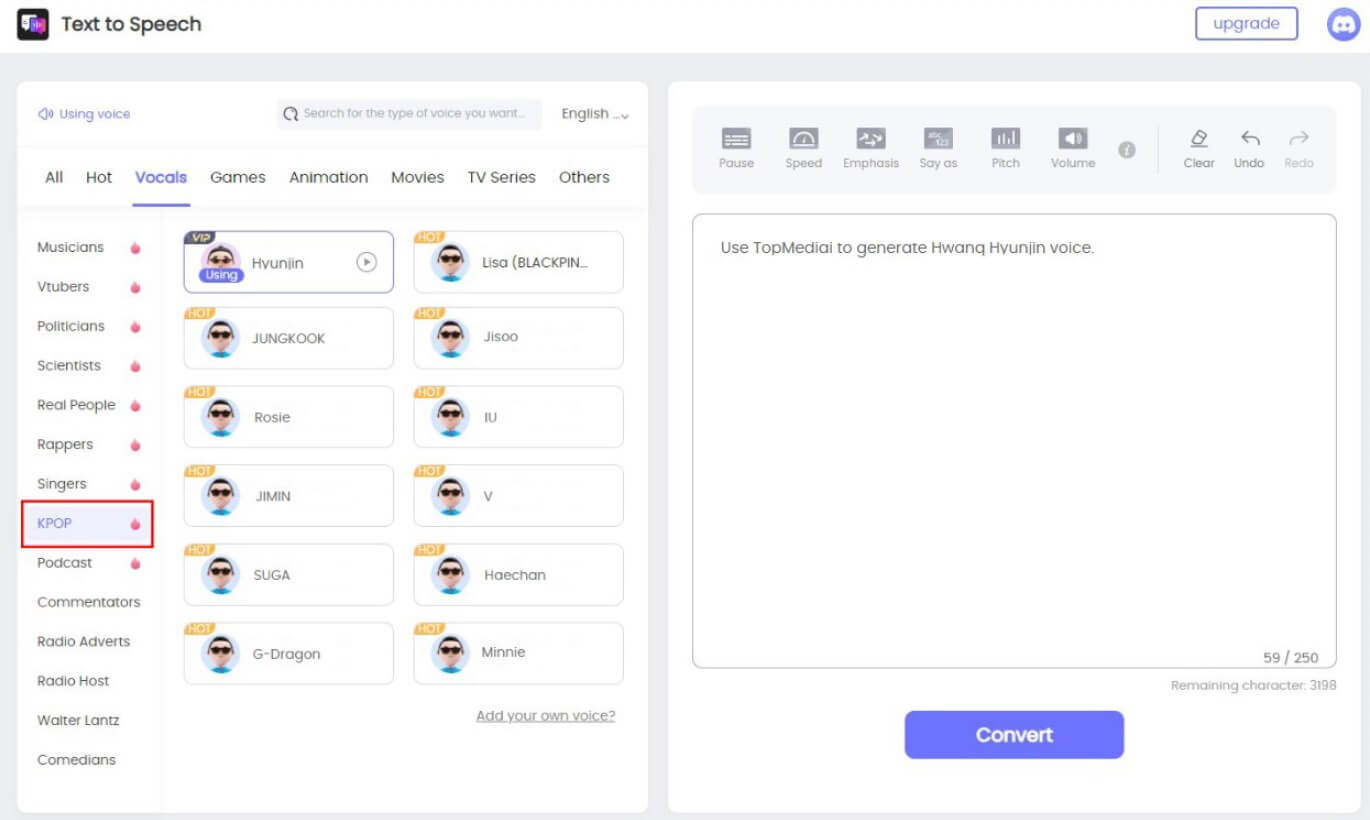
Task: Select the SUGA voice card
Action: 289,575
